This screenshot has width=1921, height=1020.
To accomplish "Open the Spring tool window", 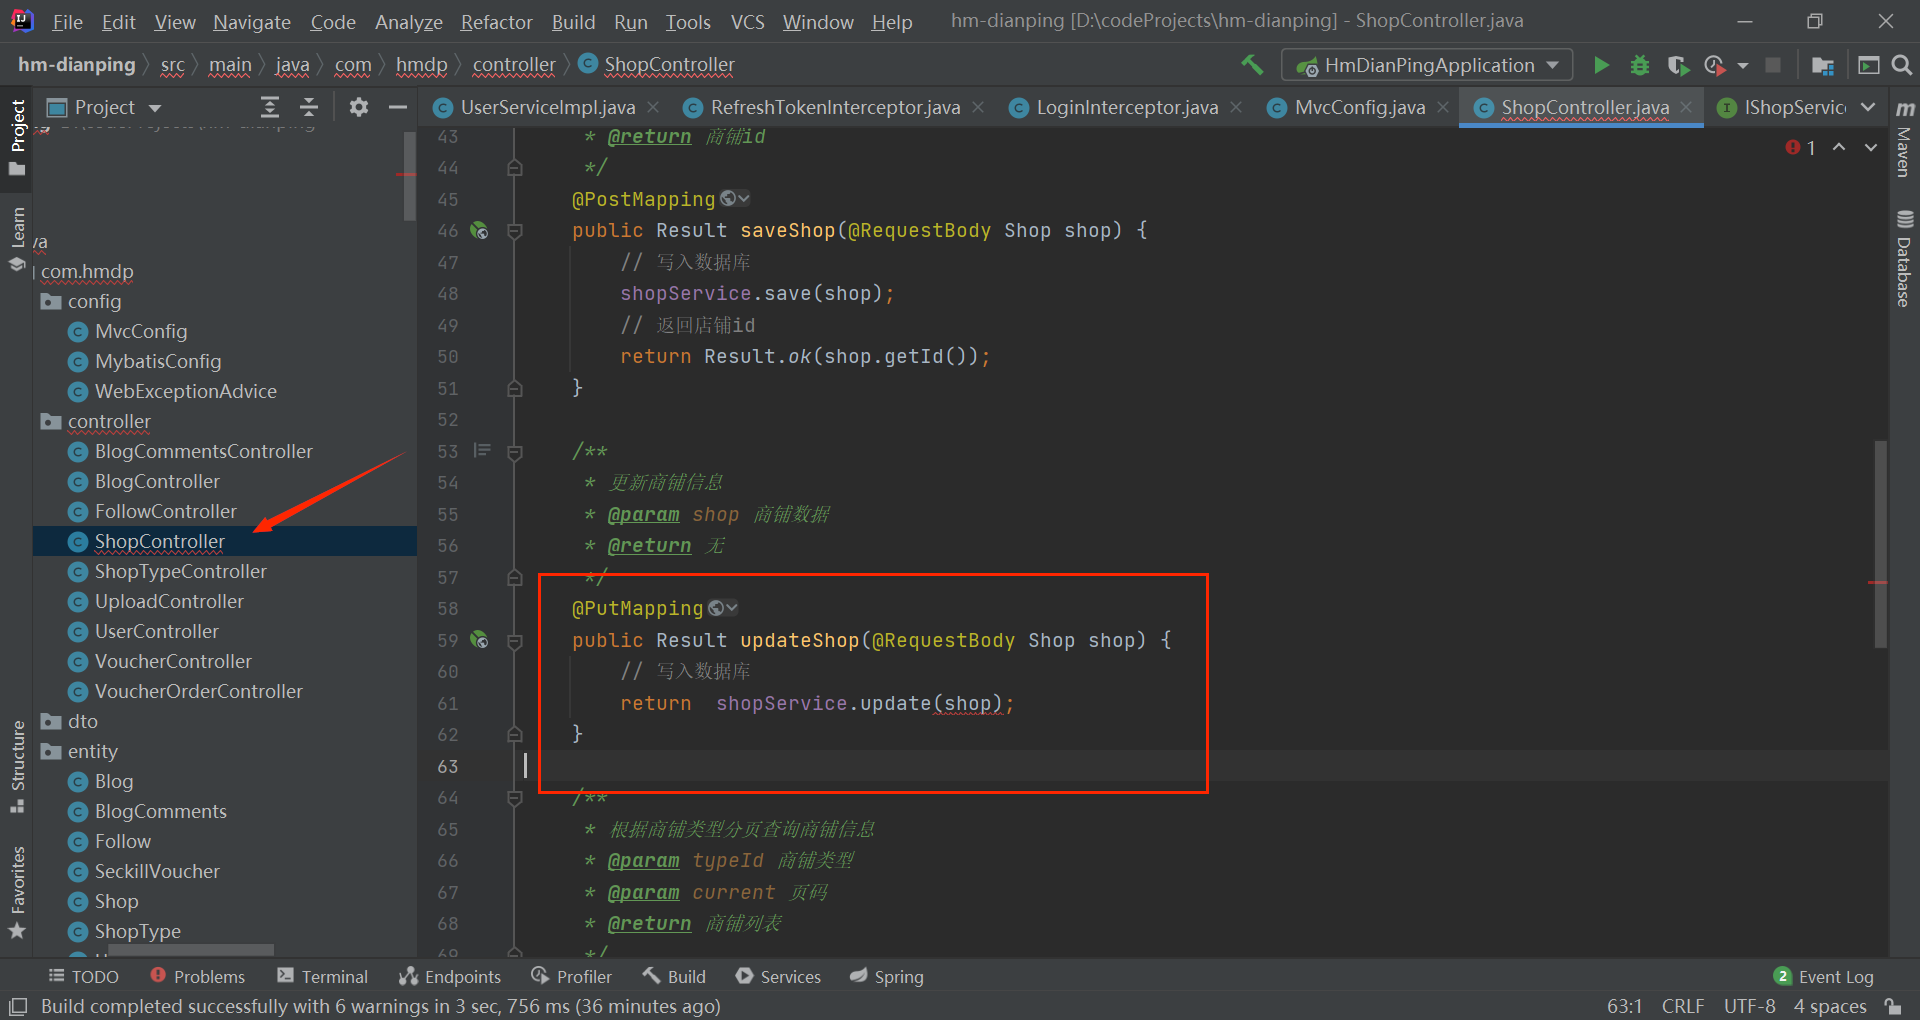I will click(886, 977).
